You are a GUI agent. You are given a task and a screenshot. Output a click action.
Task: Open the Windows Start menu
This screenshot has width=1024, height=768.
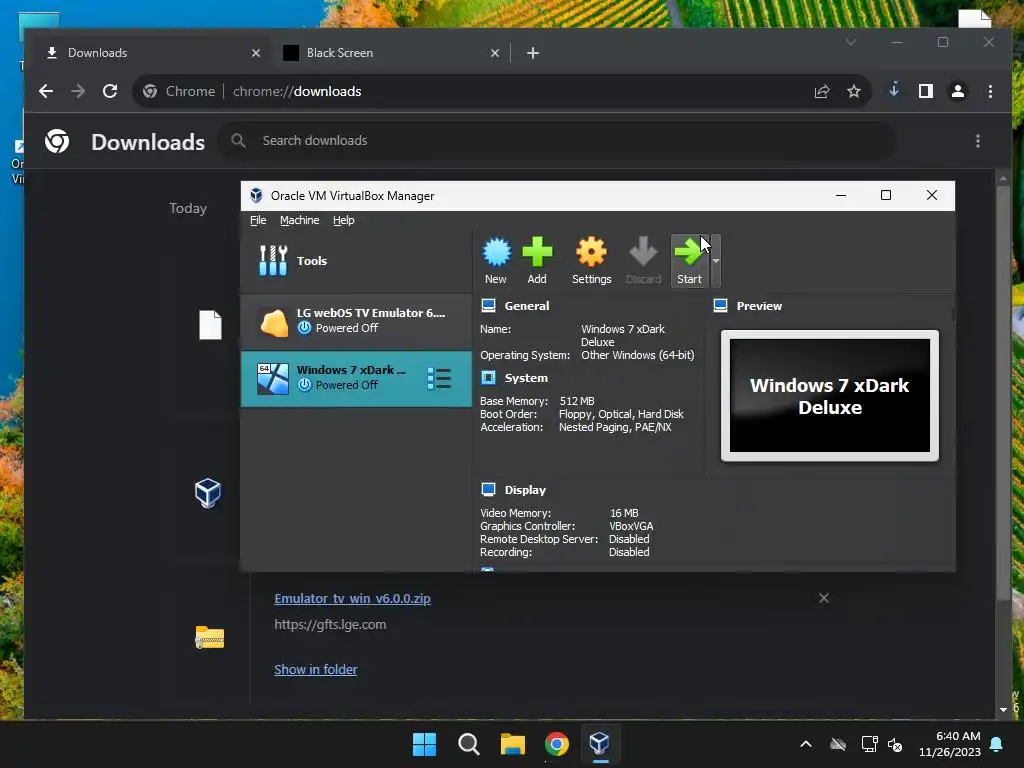[x=424, y=744]
